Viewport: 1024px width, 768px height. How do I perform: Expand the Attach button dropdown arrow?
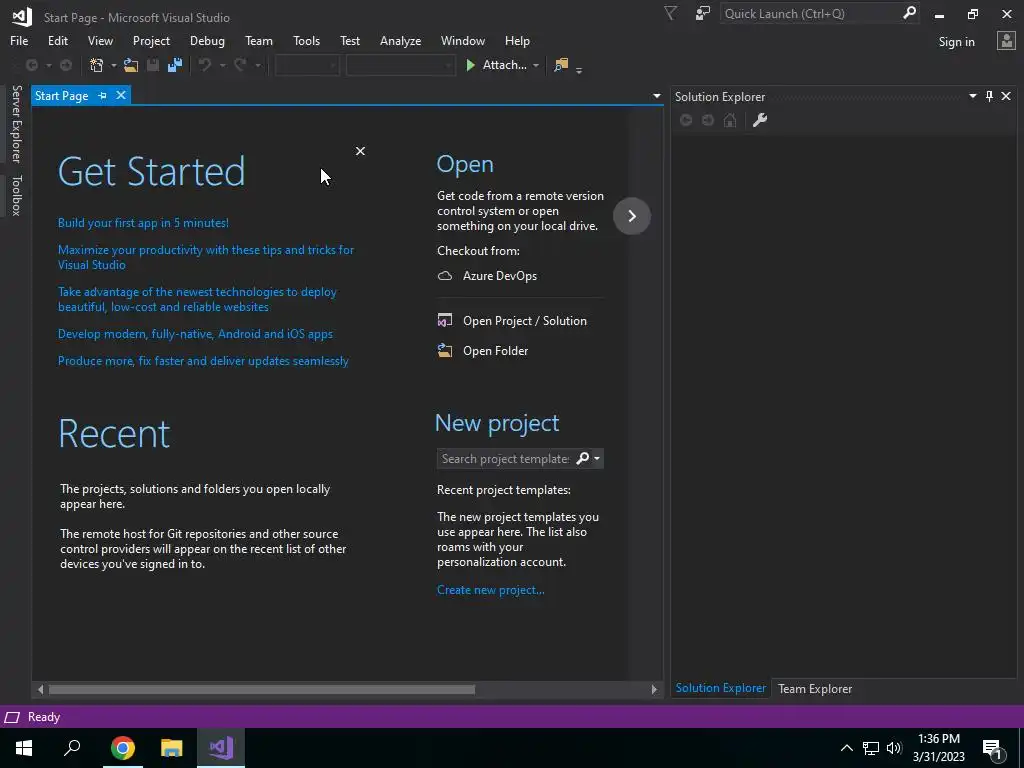[536, 65]
